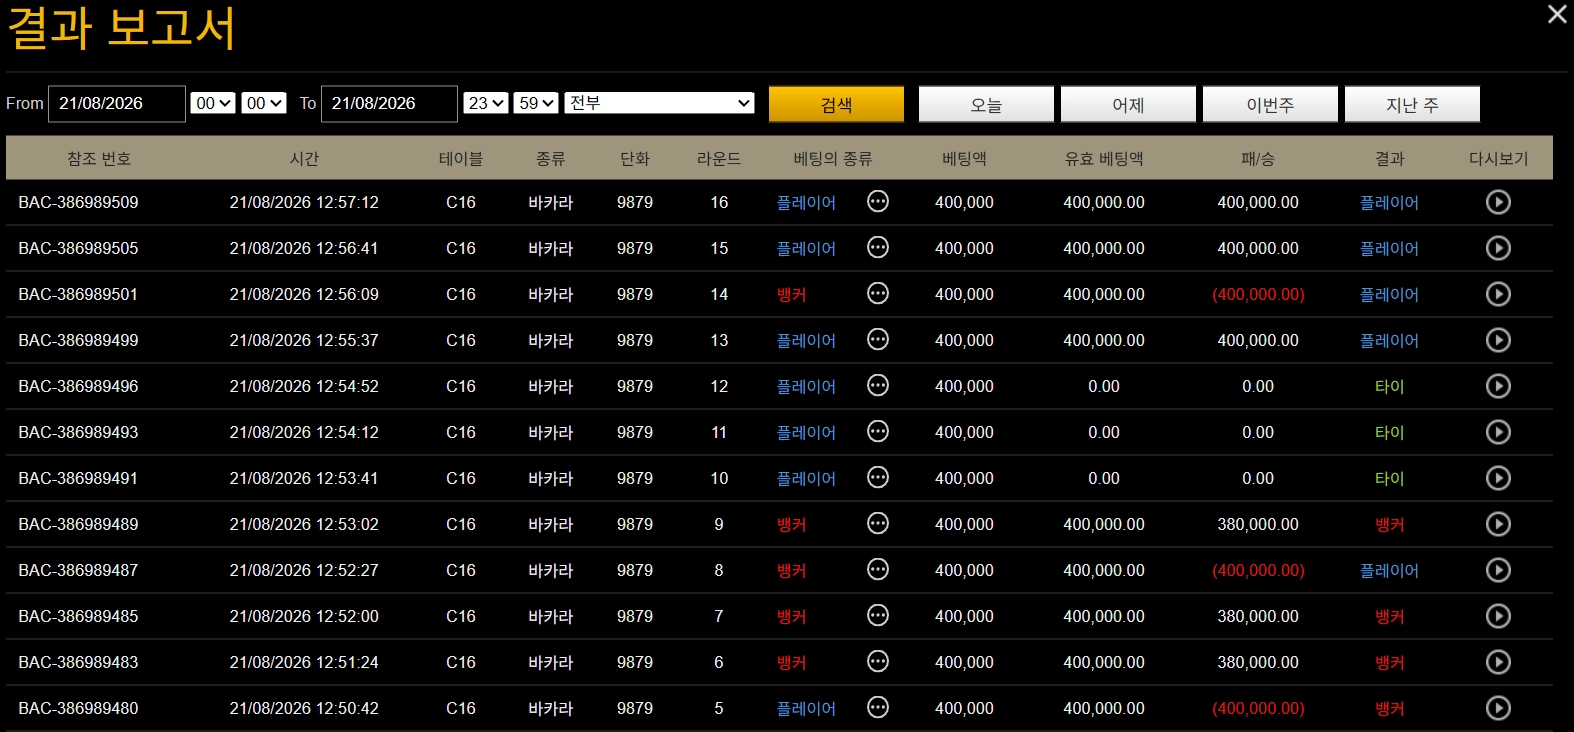Replay round 6 via its play icon

tap(1498, 662)
